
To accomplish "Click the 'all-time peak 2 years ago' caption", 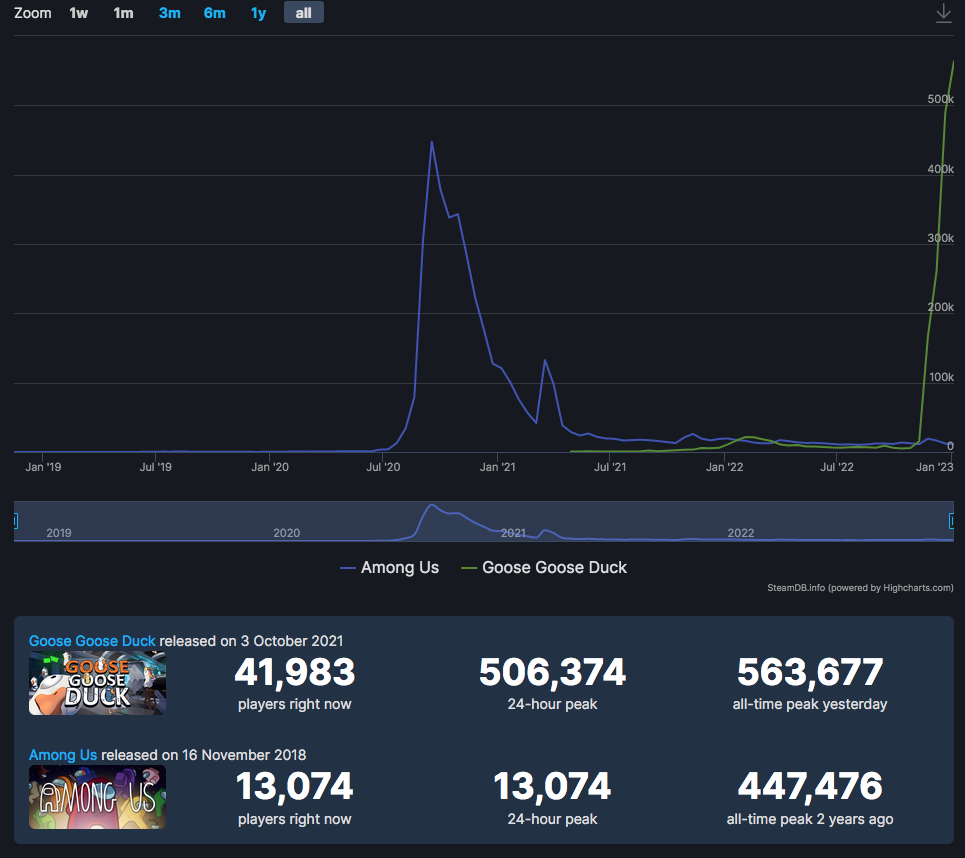I will pyautogui.click(x=810, y=819).
